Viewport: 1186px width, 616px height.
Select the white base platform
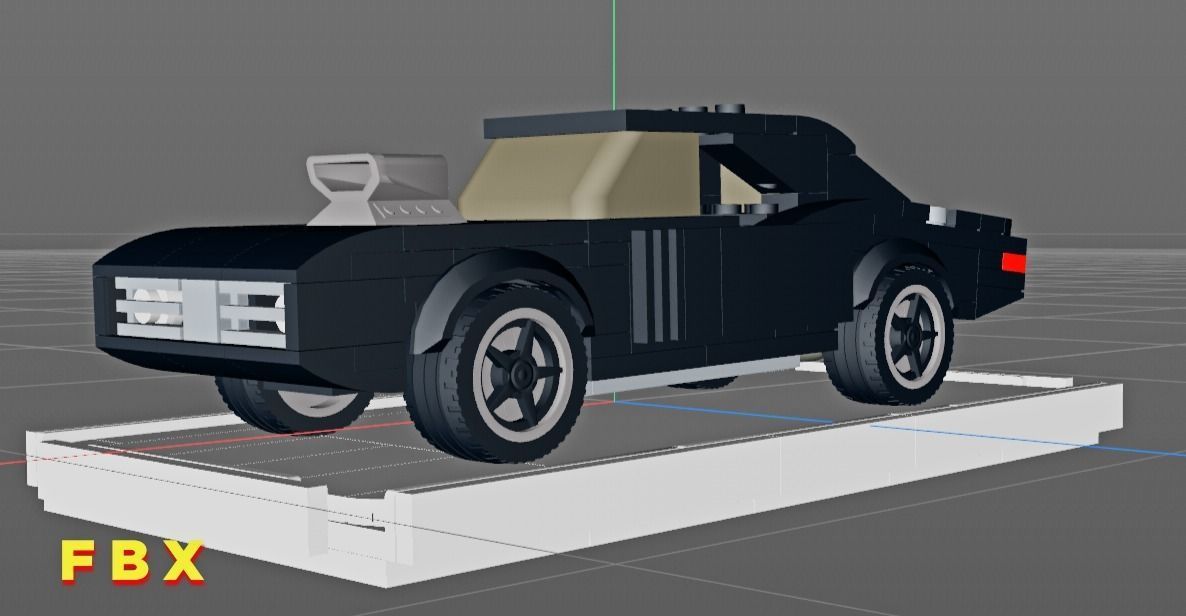[575, 473]
